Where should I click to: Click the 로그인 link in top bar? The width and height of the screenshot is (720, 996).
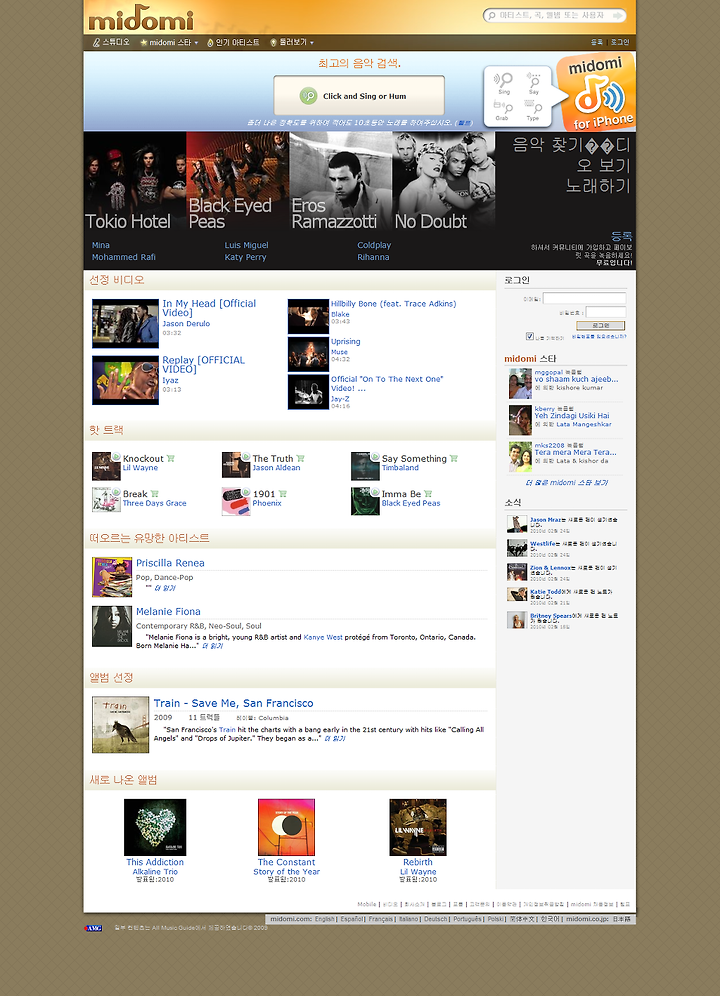tap(620, 43)
